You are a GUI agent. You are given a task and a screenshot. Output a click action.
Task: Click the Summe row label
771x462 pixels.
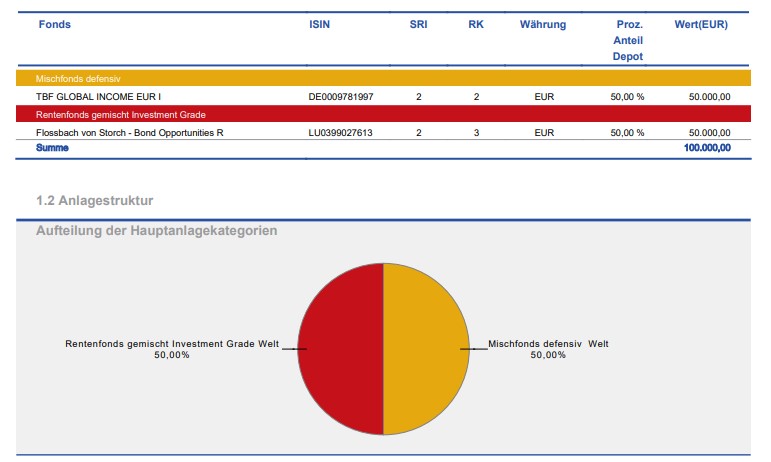tap(52, 148)
